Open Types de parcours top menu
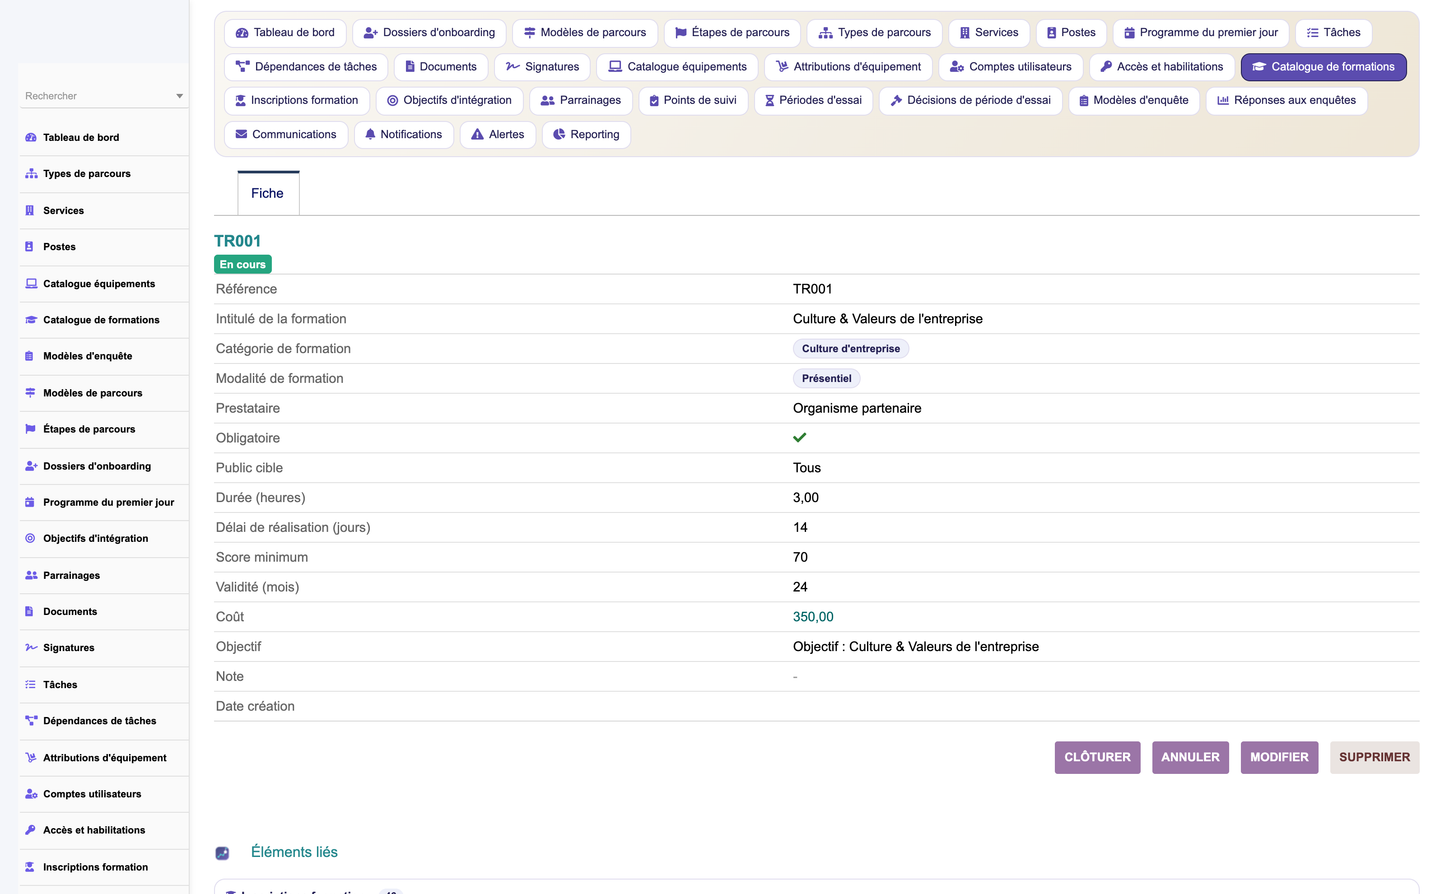Image resolution: width=1445 pixels, height=894 pixels. coord(874,33)
